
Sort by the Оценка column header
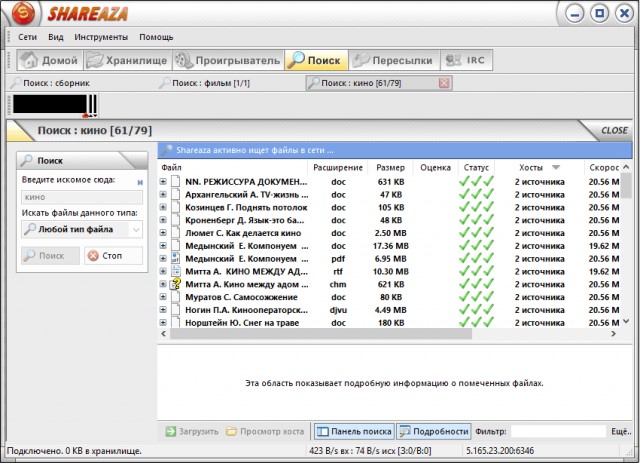coord(436,167)
